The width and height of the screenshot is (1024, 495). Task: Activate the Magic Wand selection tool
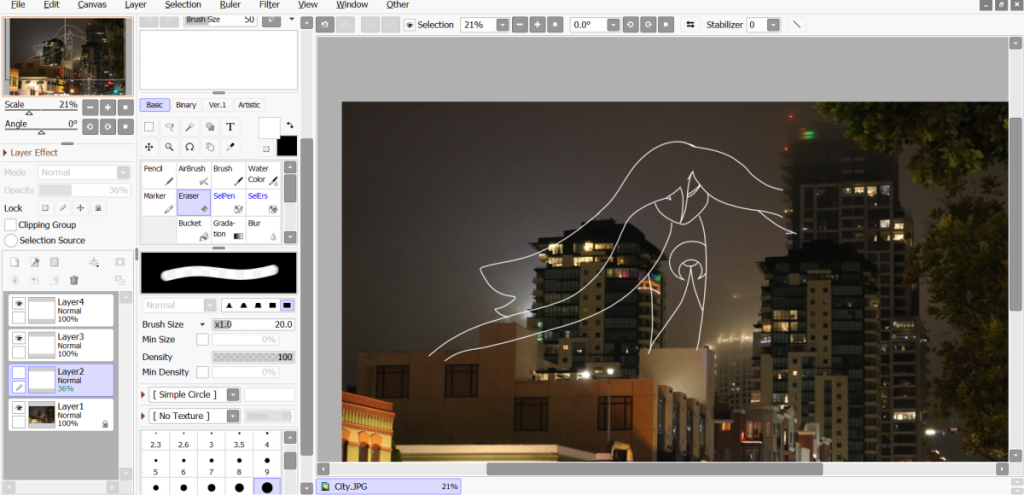(189, 127)
